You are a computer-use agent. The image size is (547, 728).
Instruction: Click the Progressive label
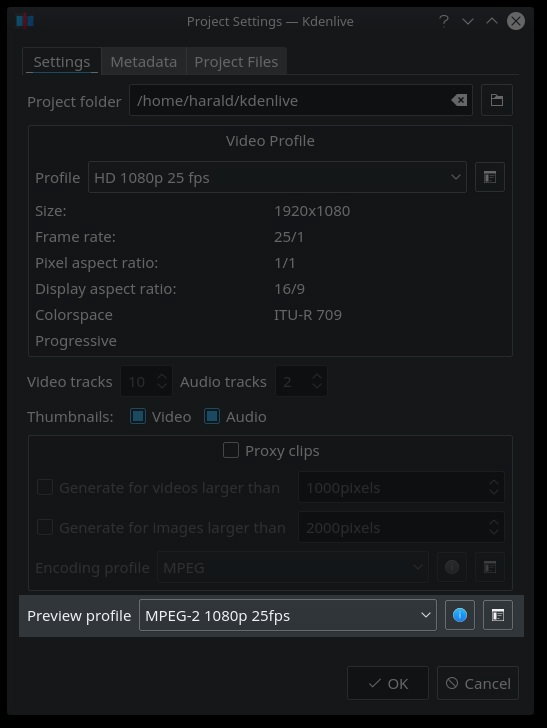point(76,341)
